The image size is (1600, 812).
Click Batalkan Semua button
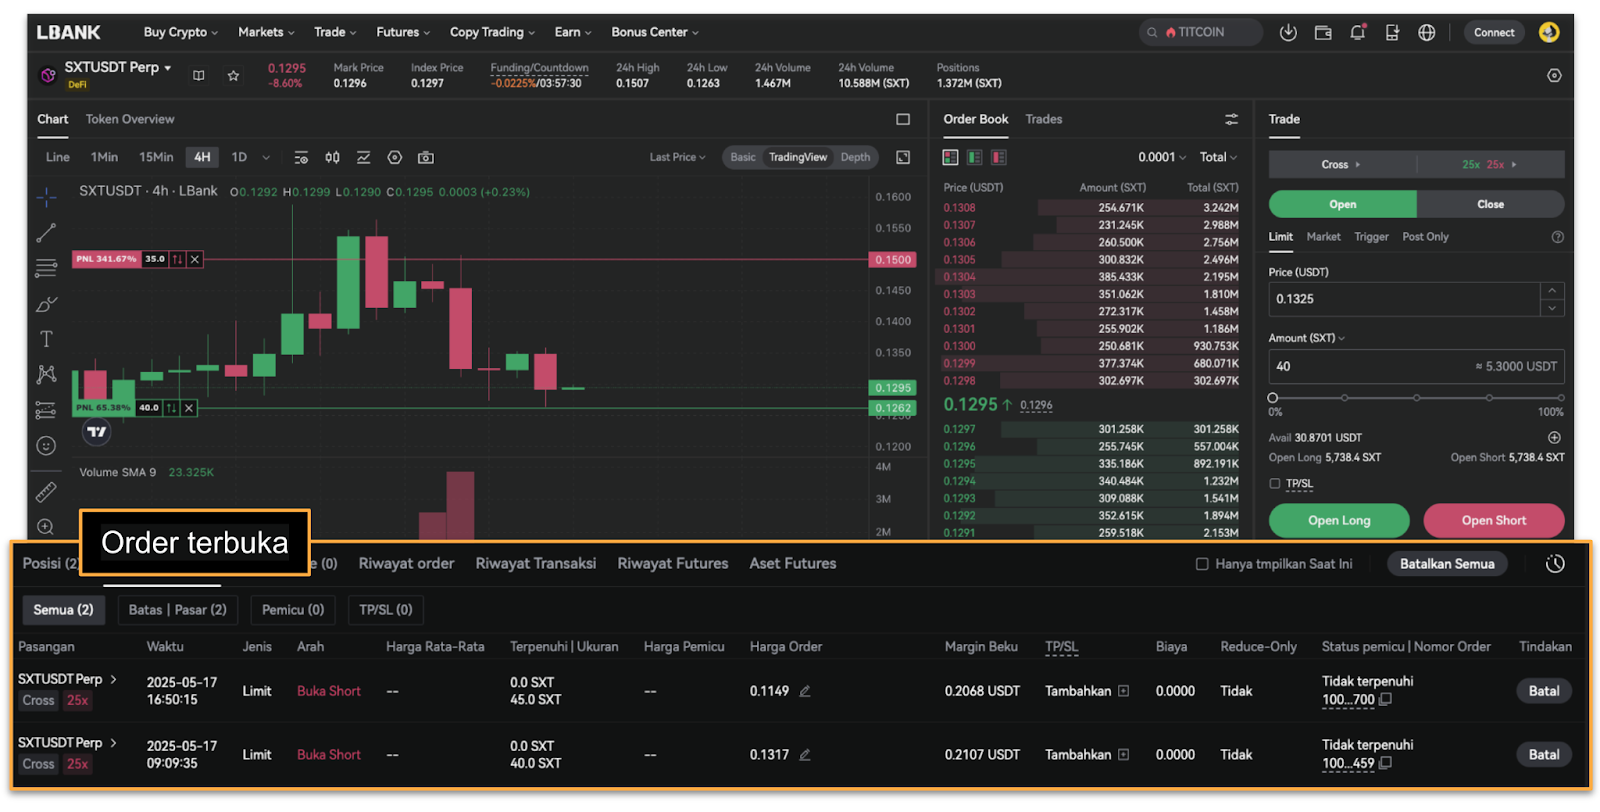click(1447, 564)
